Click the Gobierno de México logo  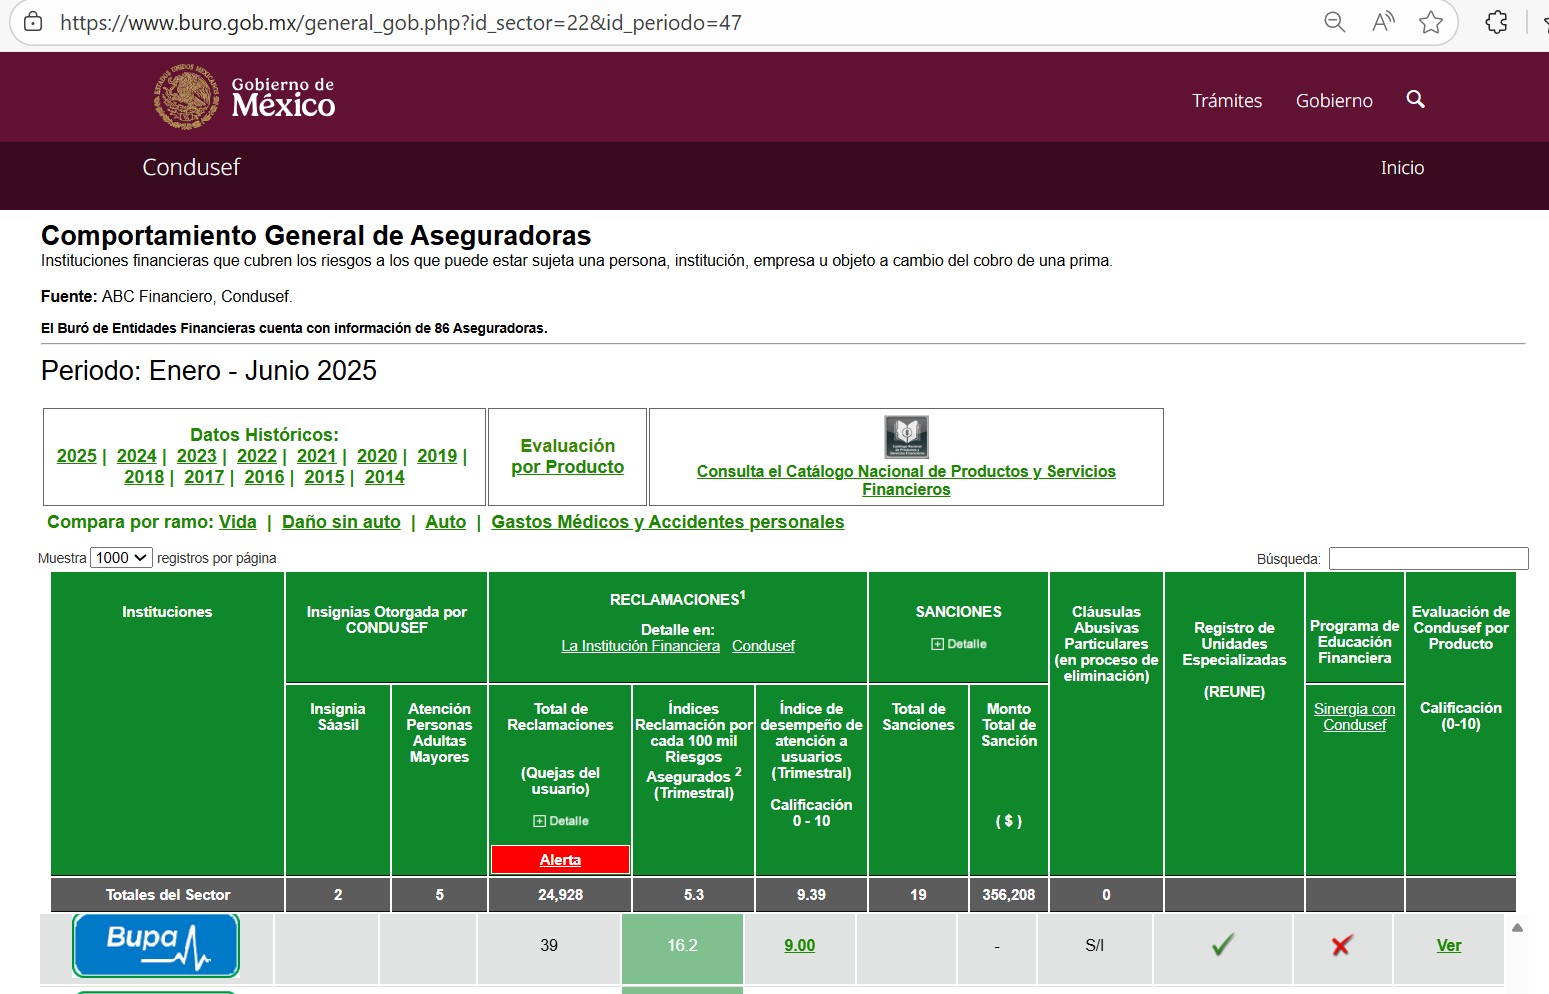click(244, 97)
